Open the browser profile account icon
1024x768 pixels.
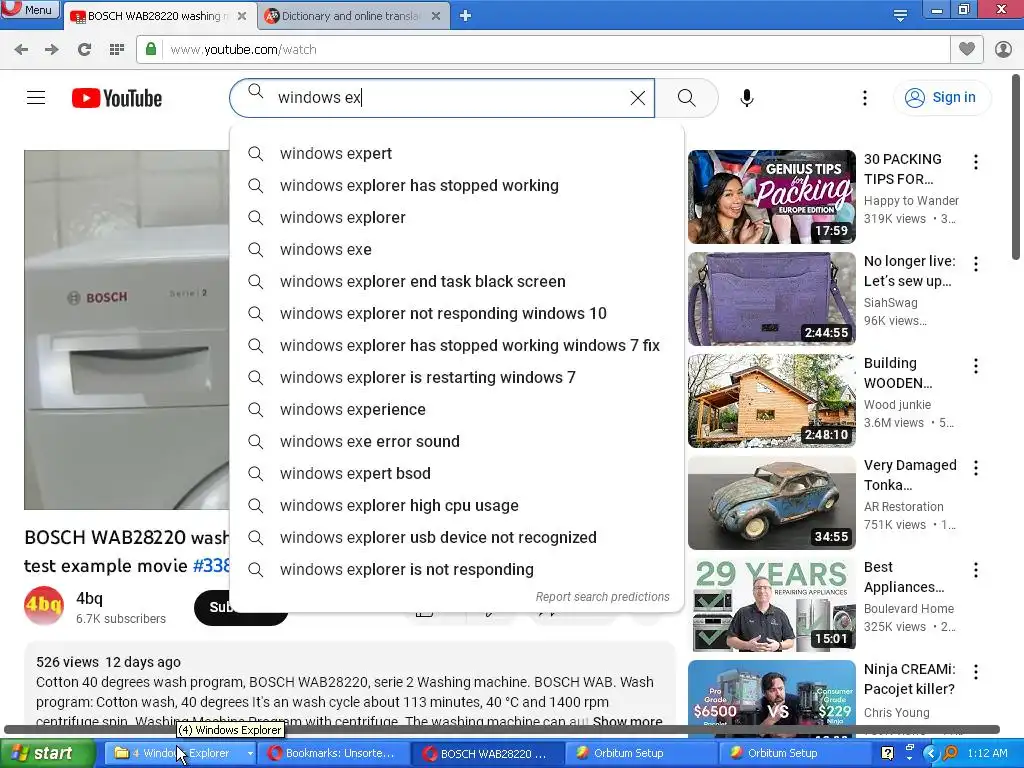(1003, 49)
